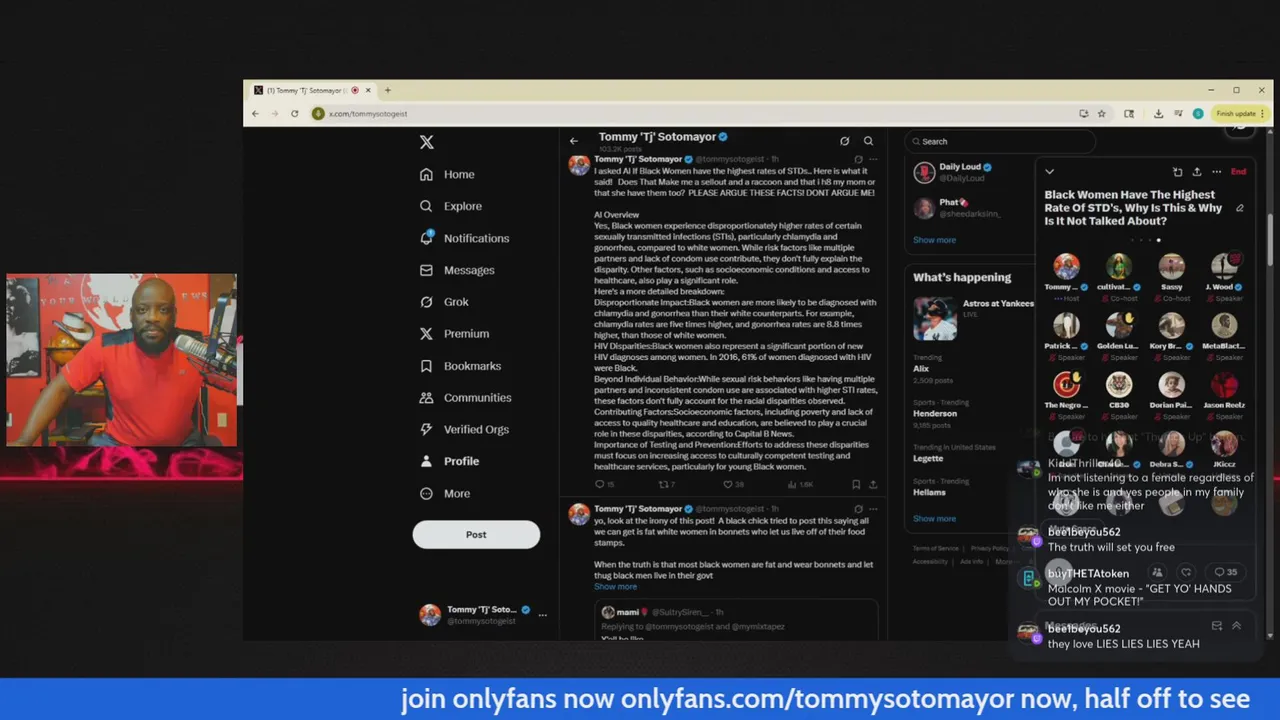Open the quoted post by mami
Screen dimensions: 1280x720
[x=736, y=620]
